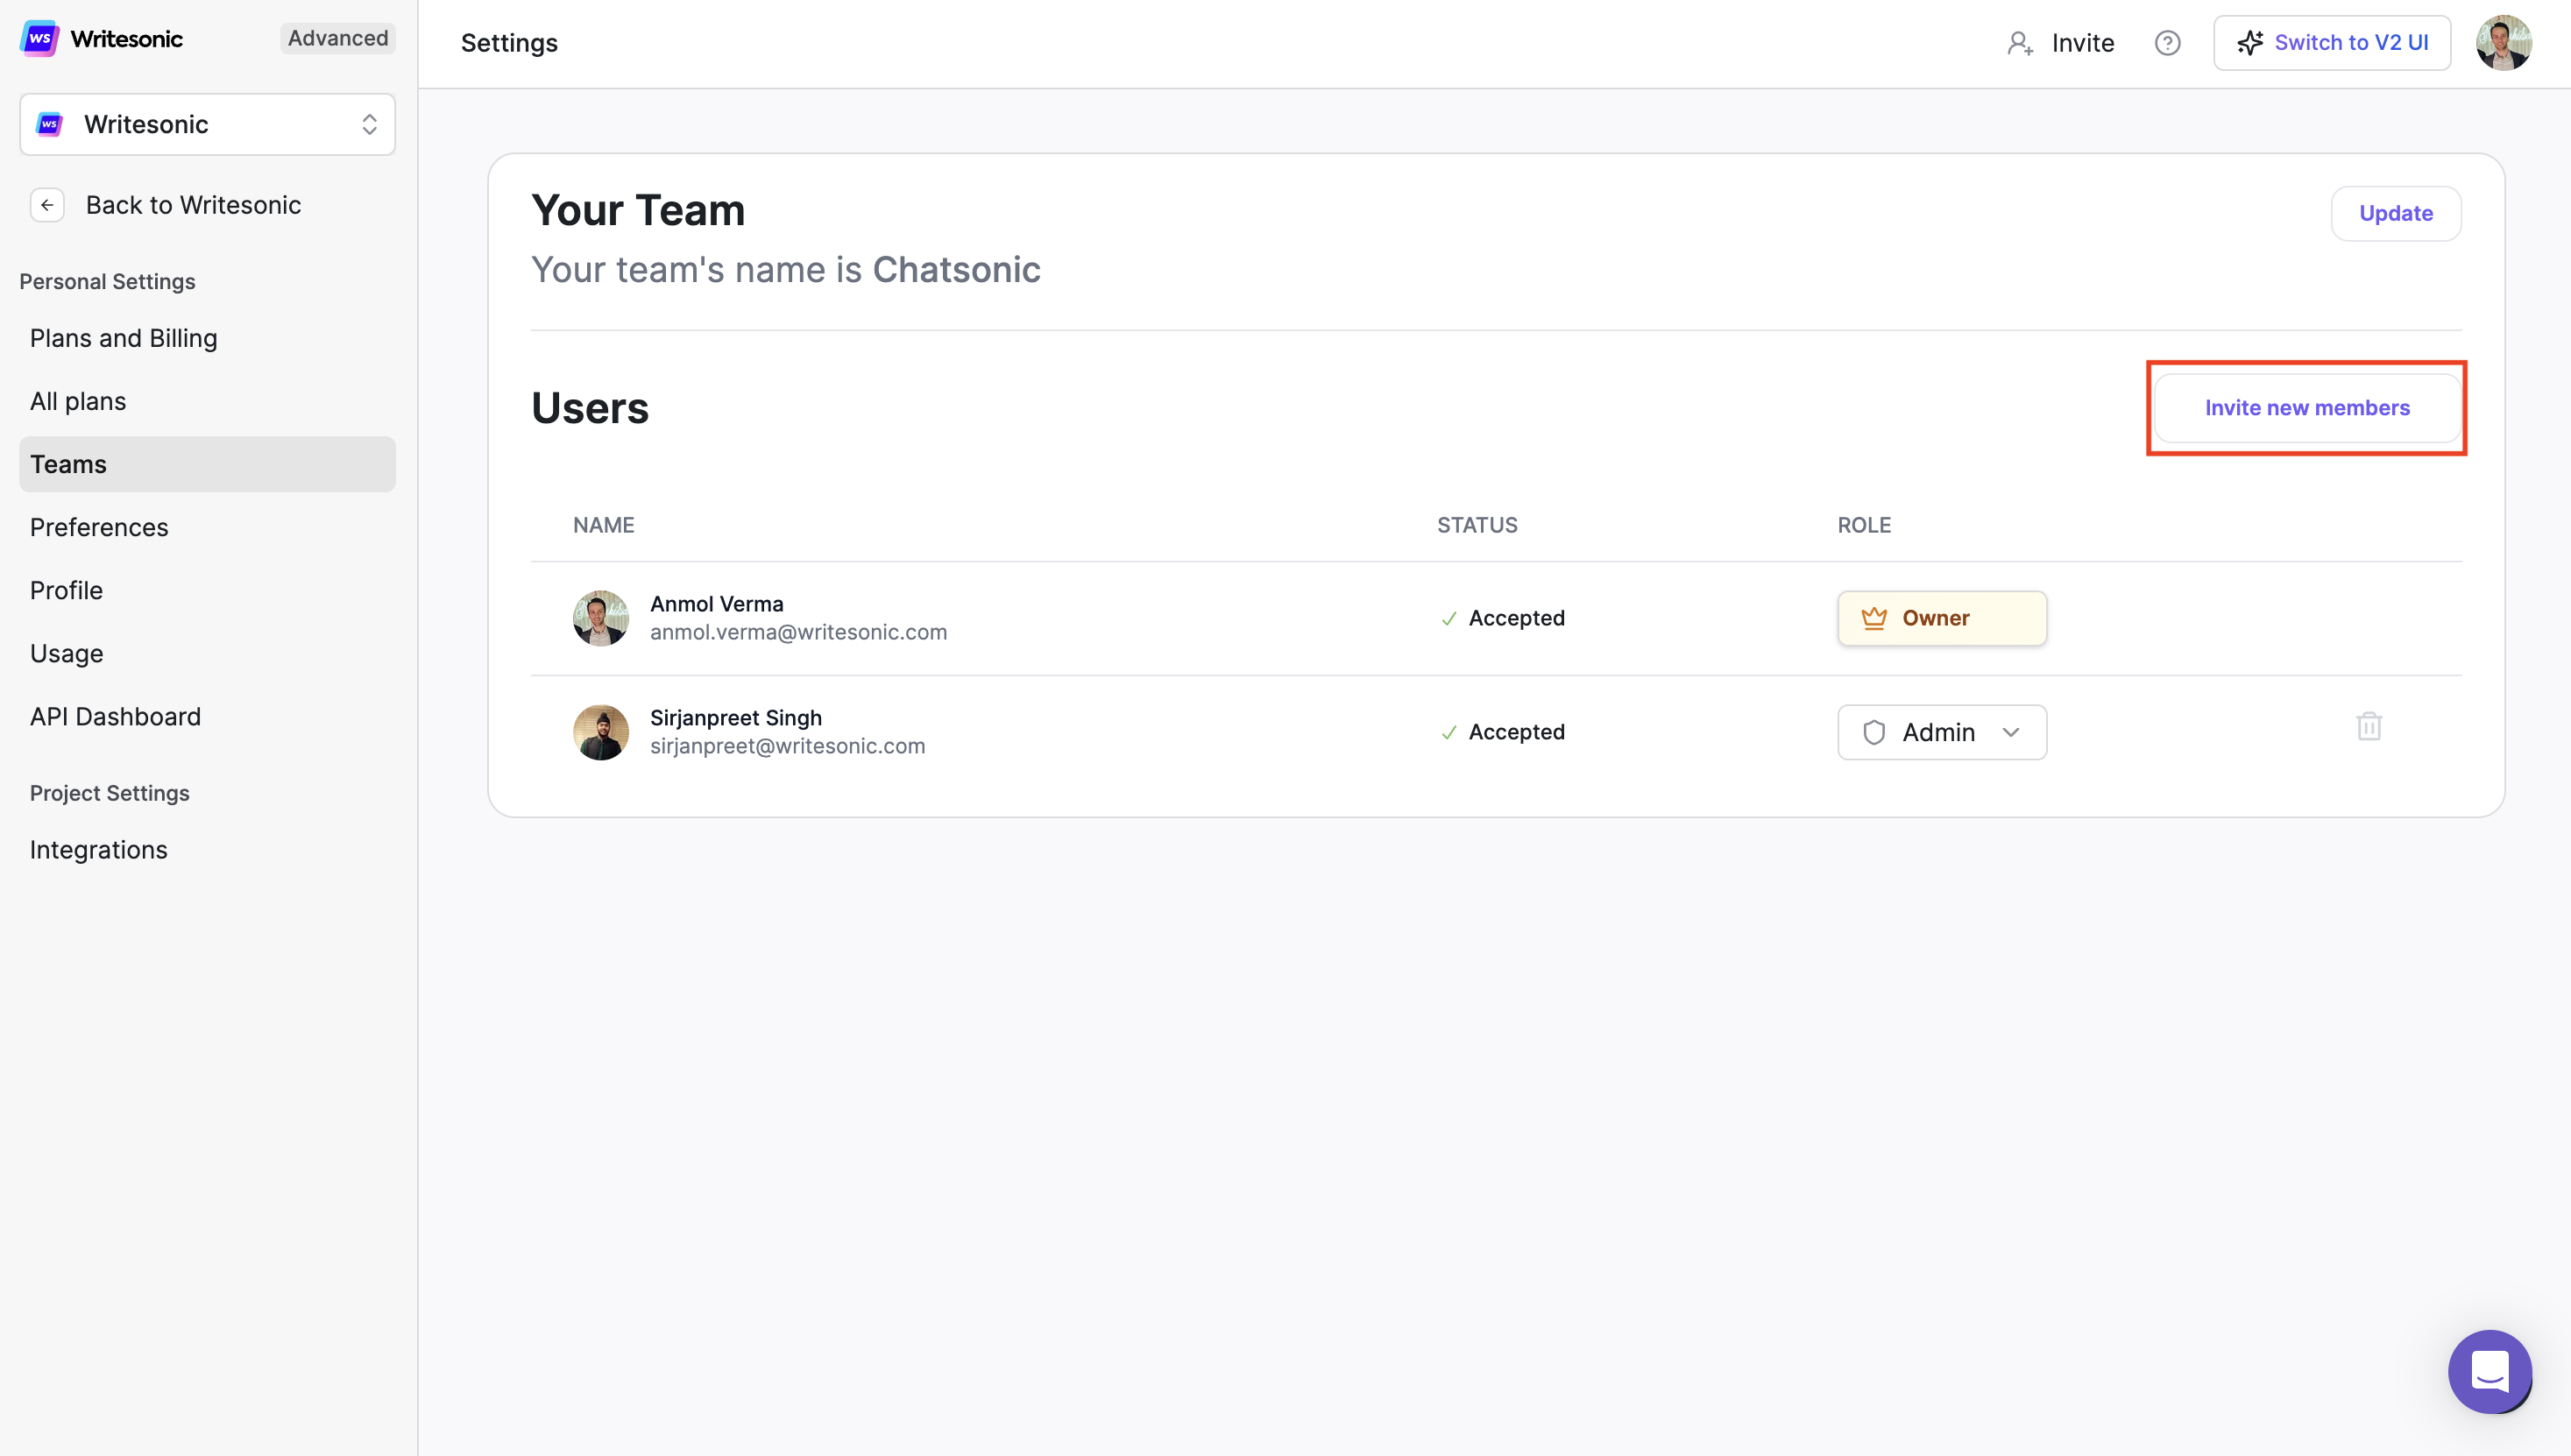Viewport: 2571px width, 1456px height.
Task: Click the Advanced plan badge
Action: tap(337, 38)
